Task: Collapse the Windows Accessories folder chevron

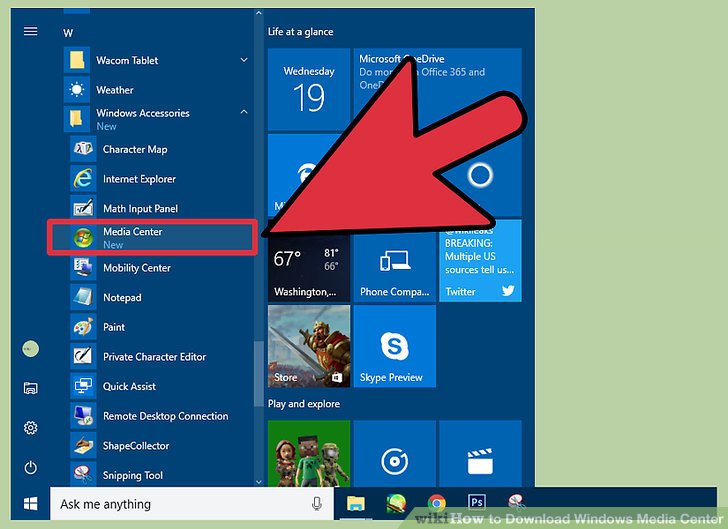Action: [x=244, y=112]
